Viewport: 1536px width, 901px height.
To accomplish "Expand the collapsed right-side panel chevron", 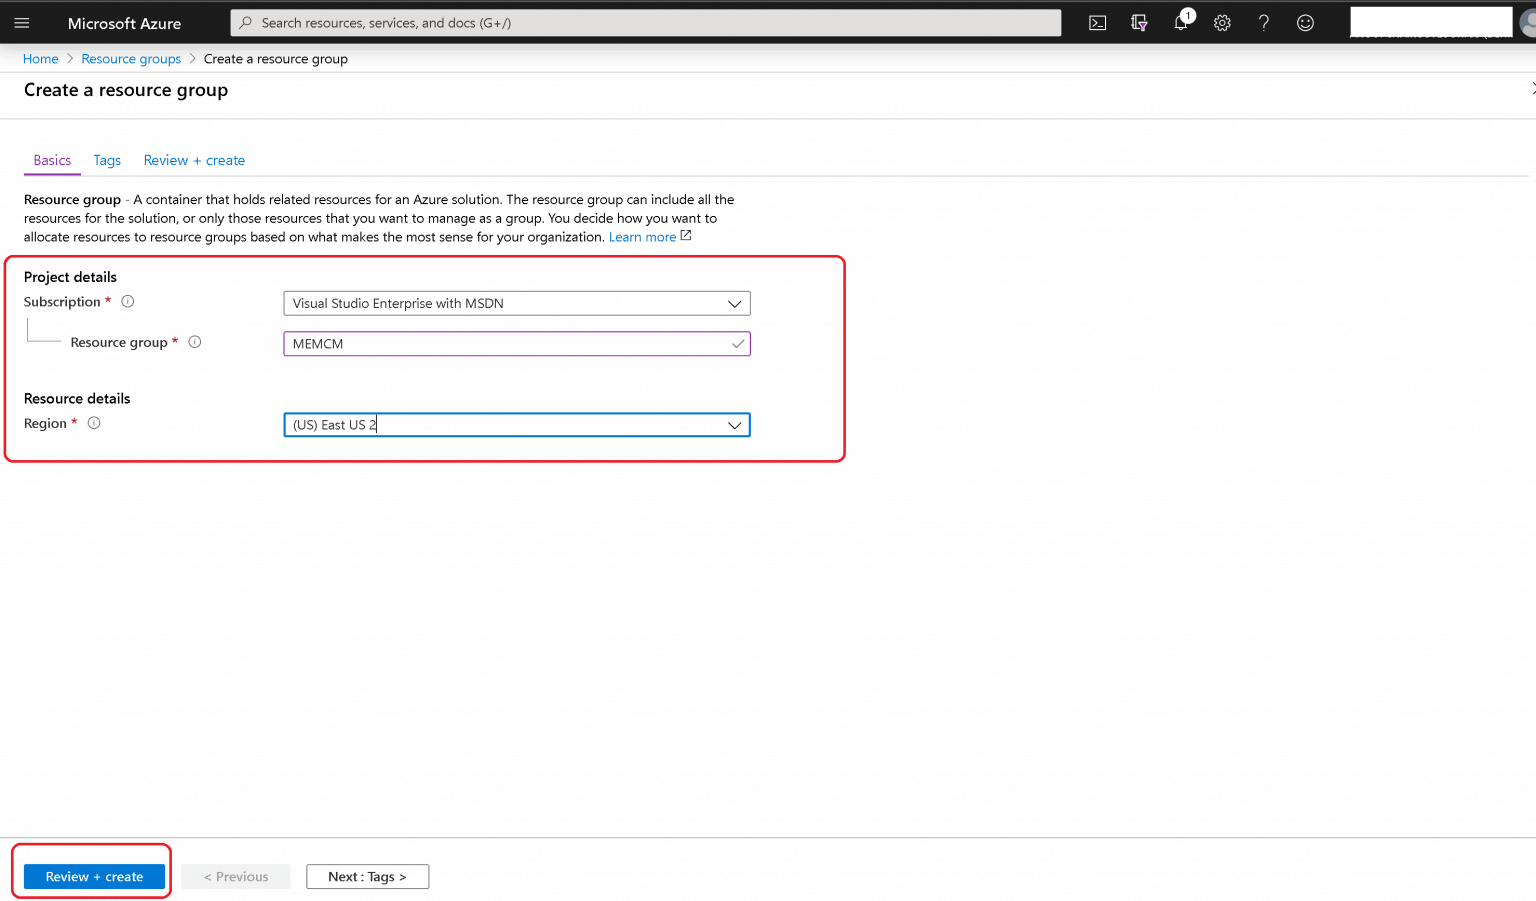I will [x=1532, y=88].
